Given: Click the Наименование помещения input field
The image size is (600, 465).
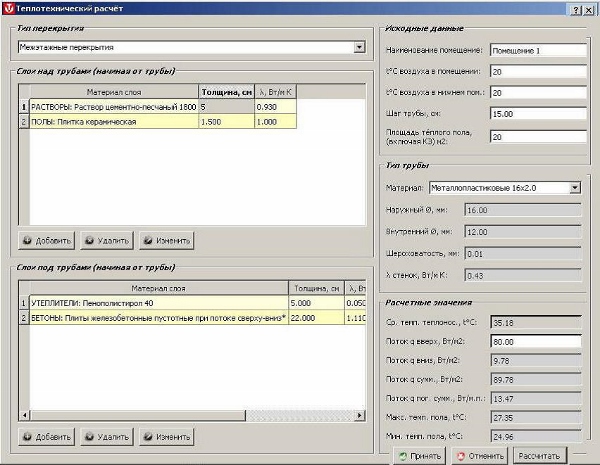Looking at the screenshot, I should [535, 50].
